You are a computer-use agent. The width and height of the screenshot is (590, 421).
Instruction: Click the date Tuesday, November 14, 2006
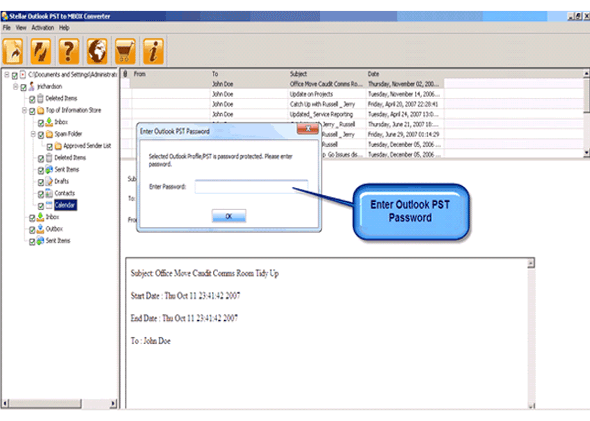403,94
